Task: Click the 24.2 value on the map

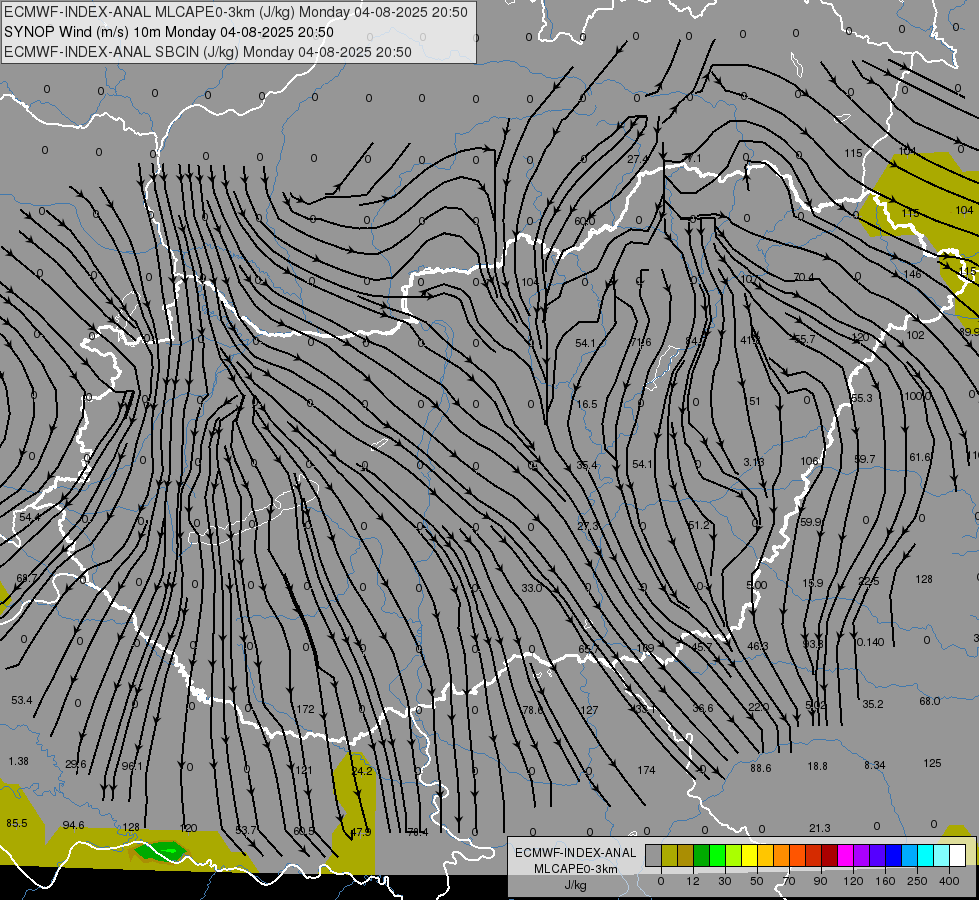Action: pos(362,771)
